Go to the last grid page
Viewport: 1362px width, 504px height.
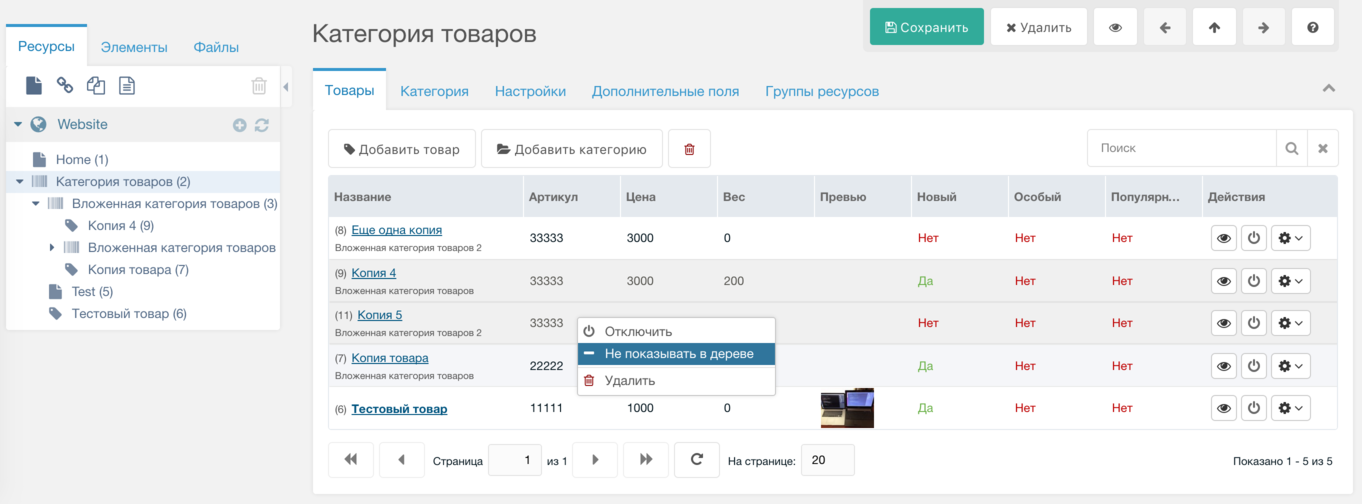(646, 460)
